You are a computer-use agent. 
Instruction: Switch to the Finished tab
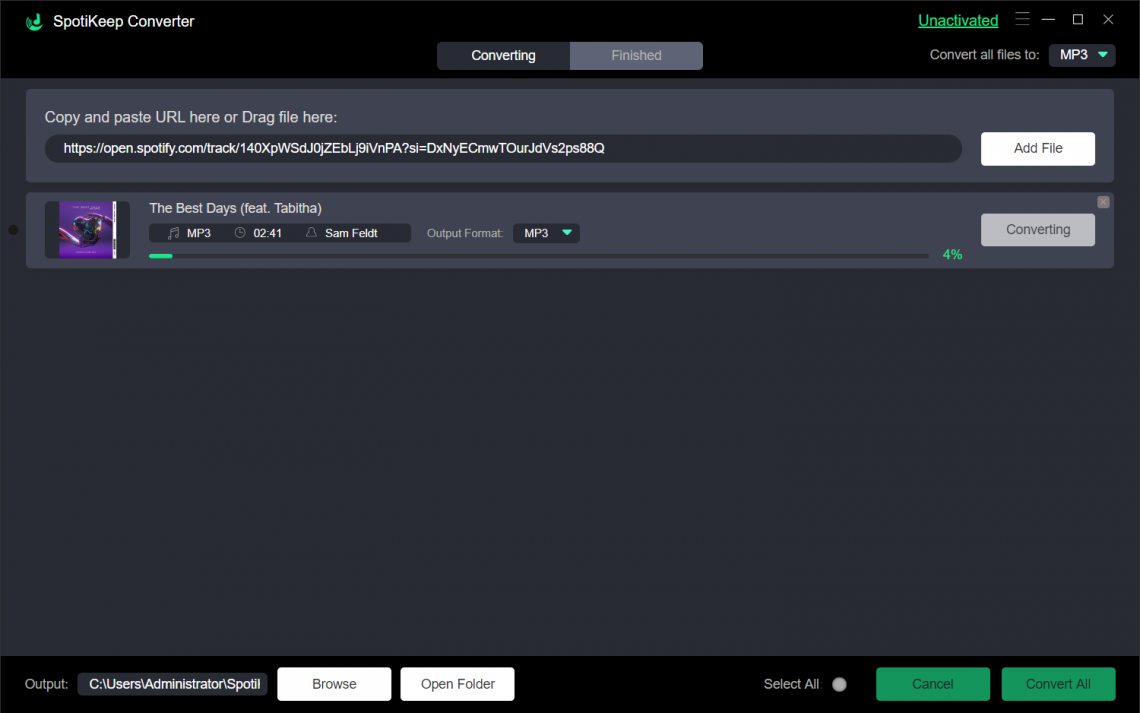click(x=636, y=55)
